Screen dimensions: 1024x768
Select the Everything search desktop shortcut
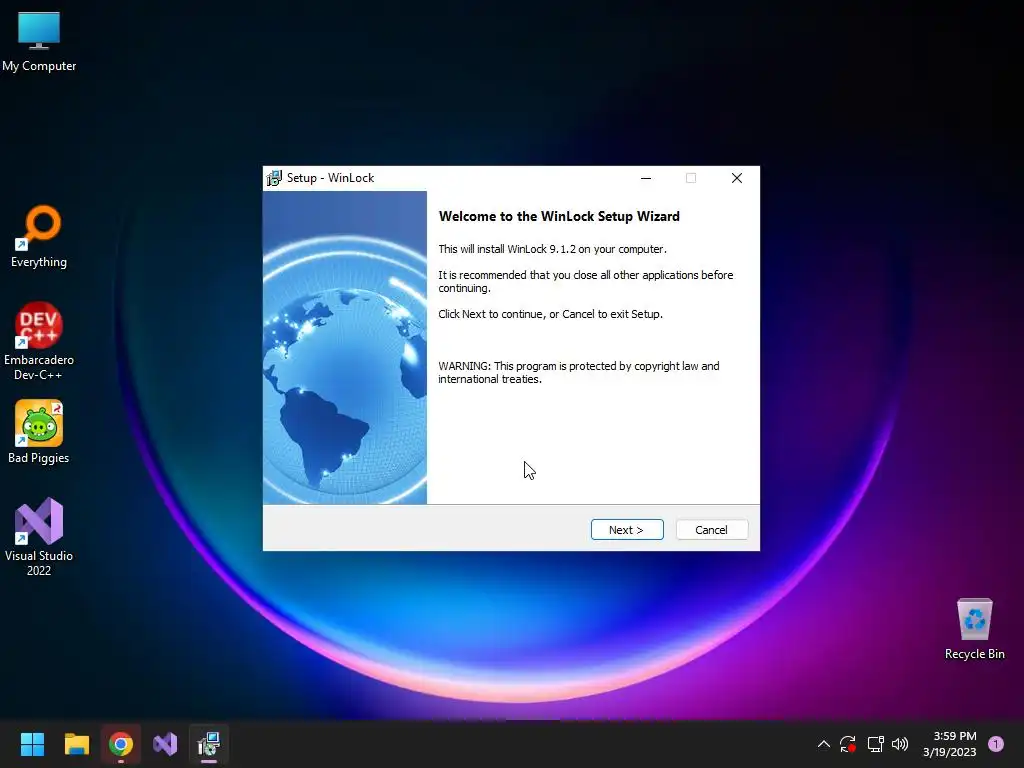pyautogui.click(x=39, y=237)
